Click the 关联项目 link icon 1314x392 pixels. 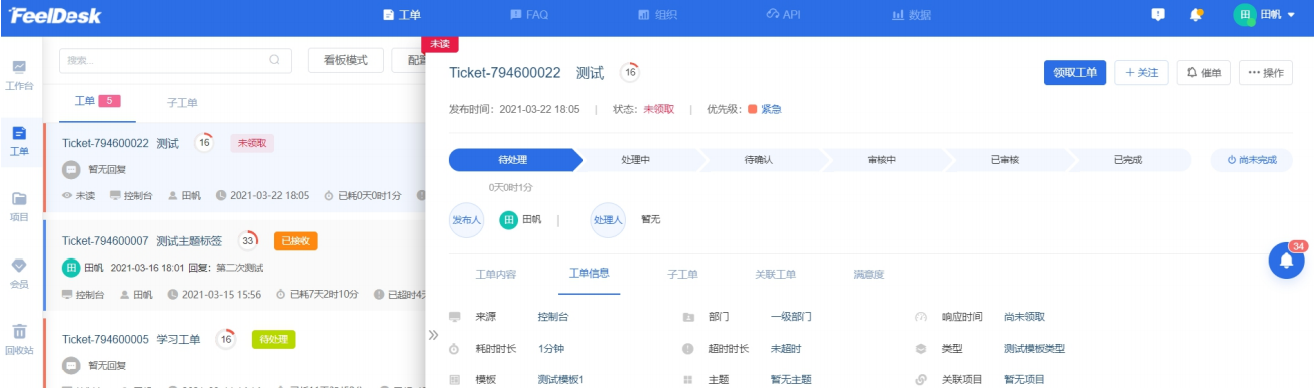point(921,380)
